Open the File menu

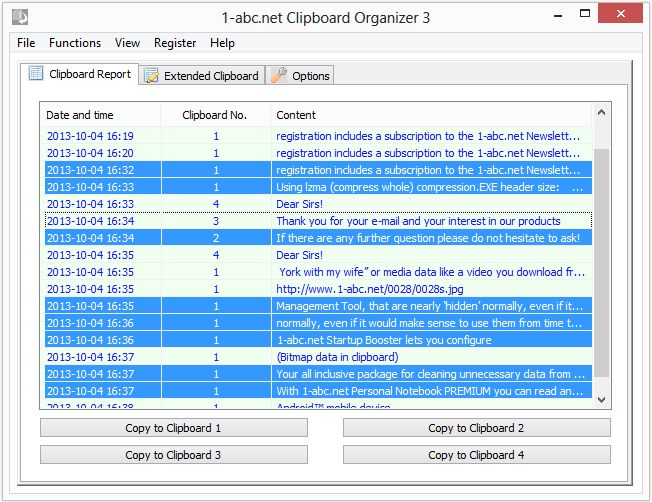[26, 43]
